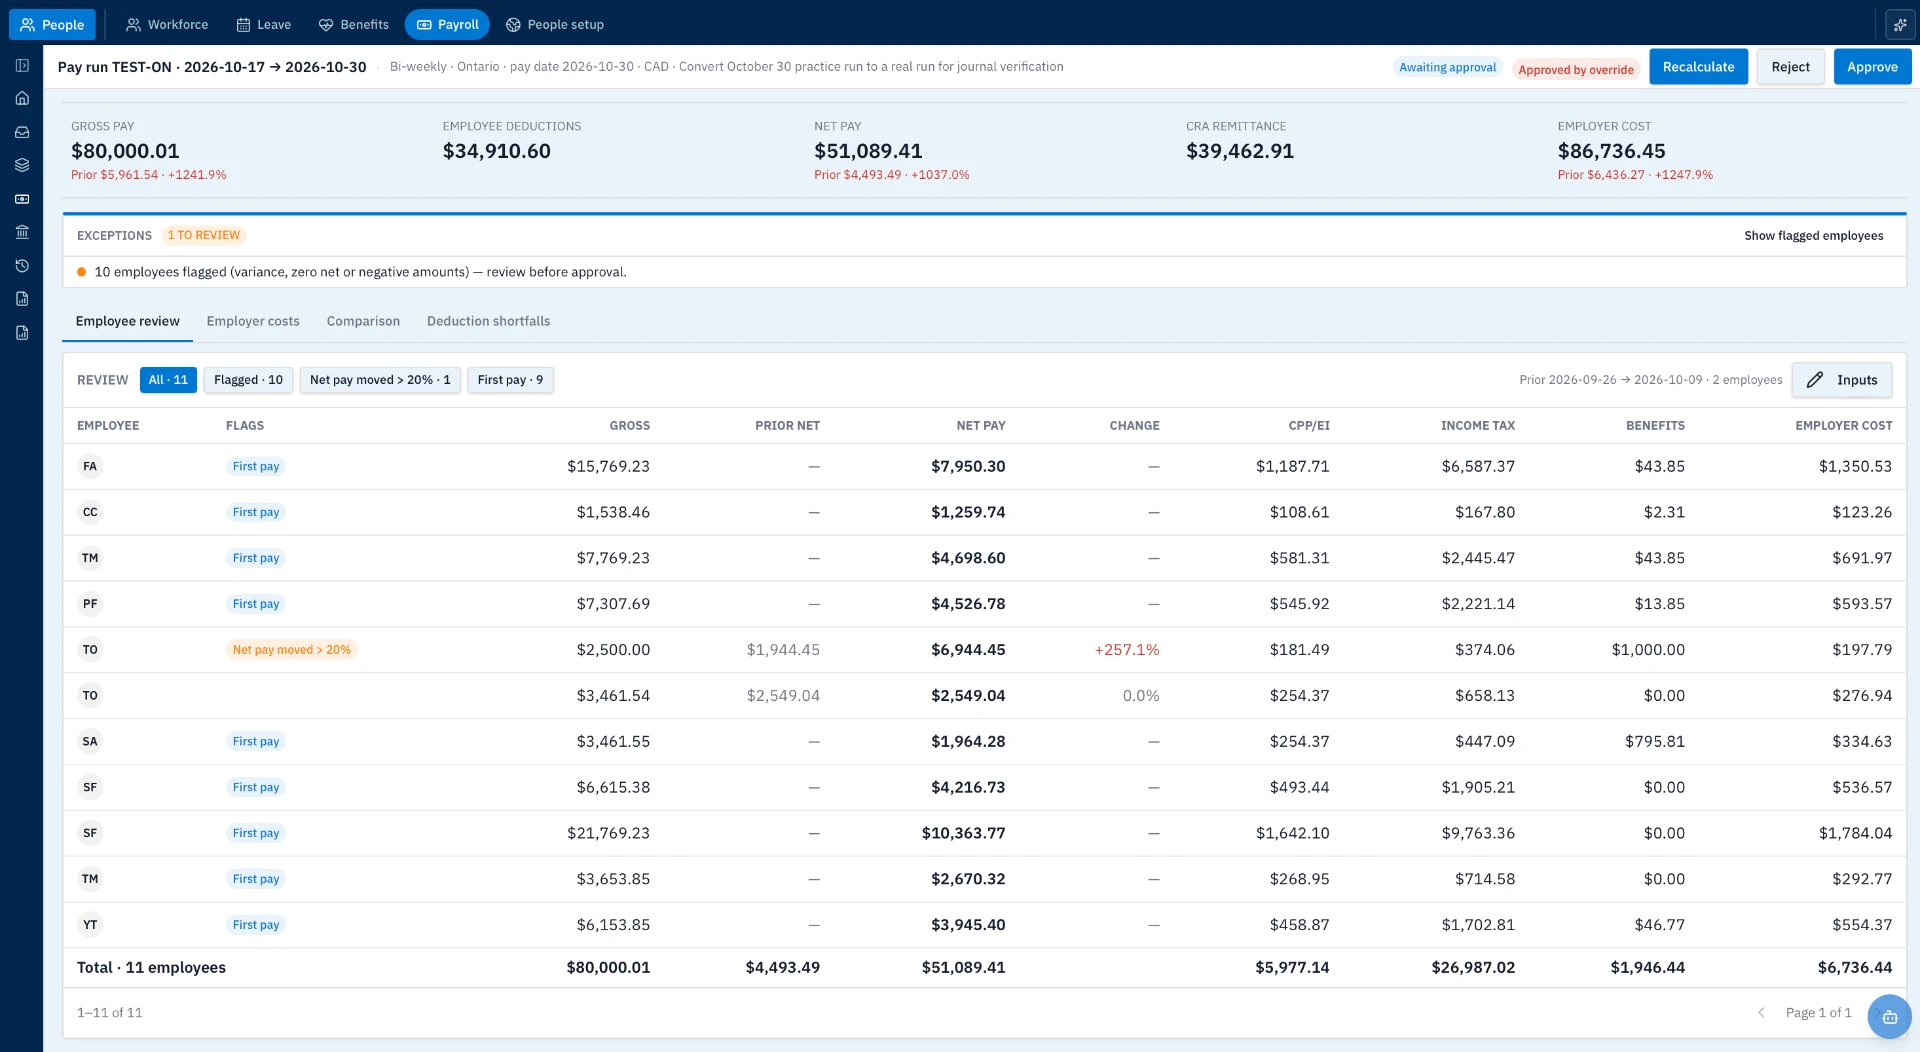
Task: Click net pay $10,363.77
Action: coord(963,833)
